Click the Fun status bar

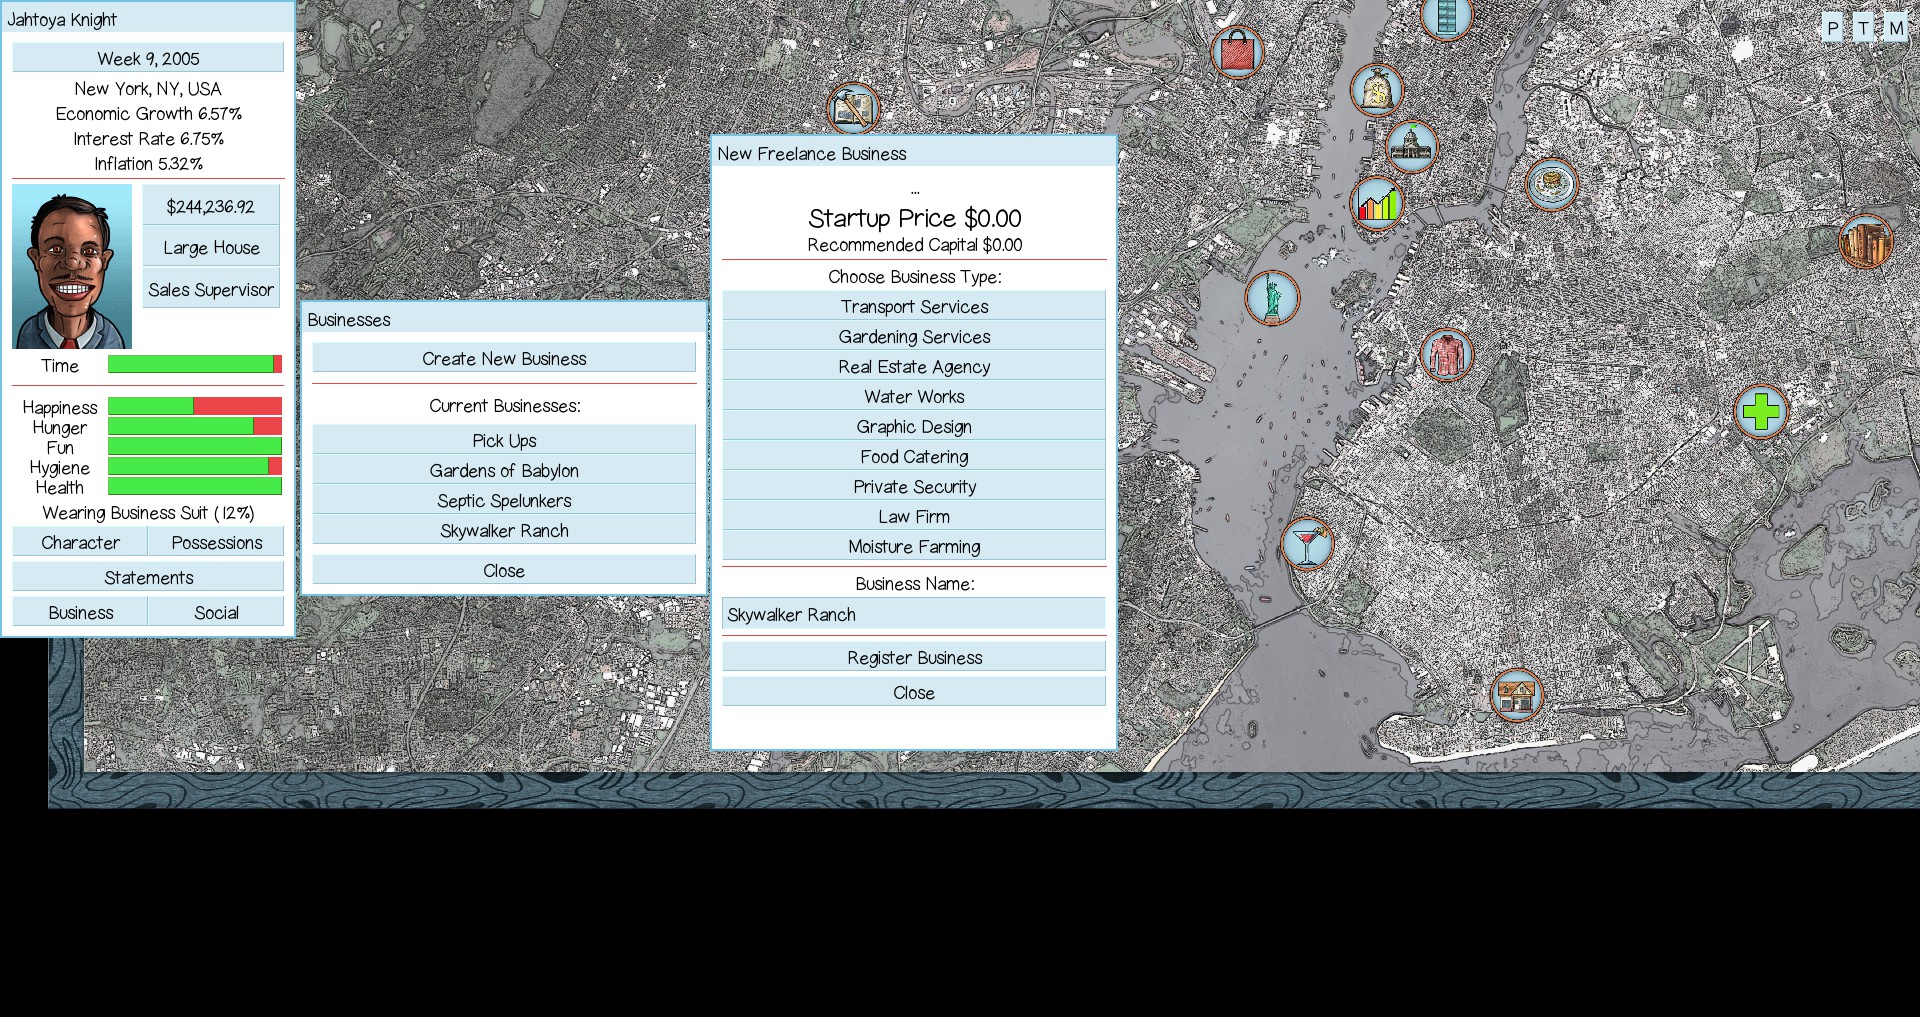coord(195,446)
